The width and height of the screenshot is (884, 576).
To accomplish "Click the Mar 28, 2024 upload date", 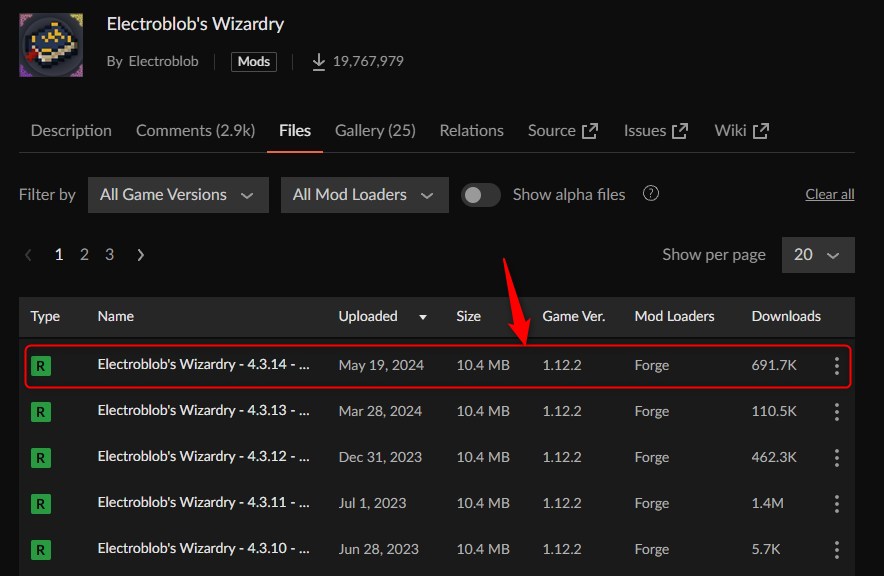I will pos(380,411).
